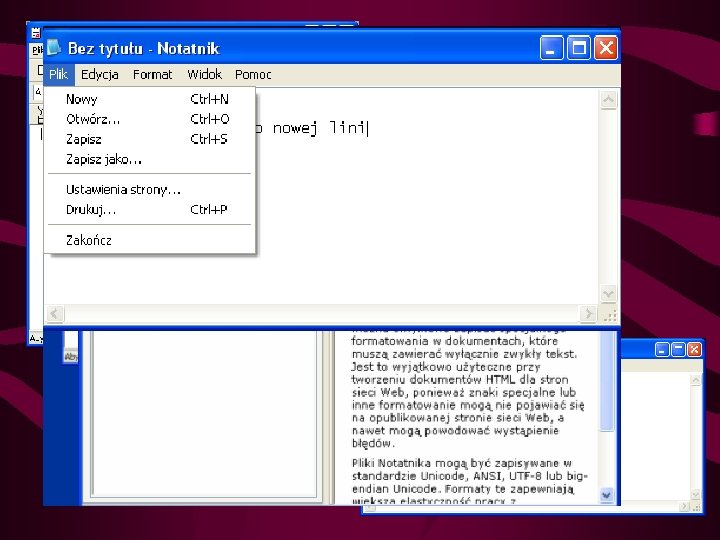Click the bottom-right window's scrollbar up arrow

pos(696,380)
